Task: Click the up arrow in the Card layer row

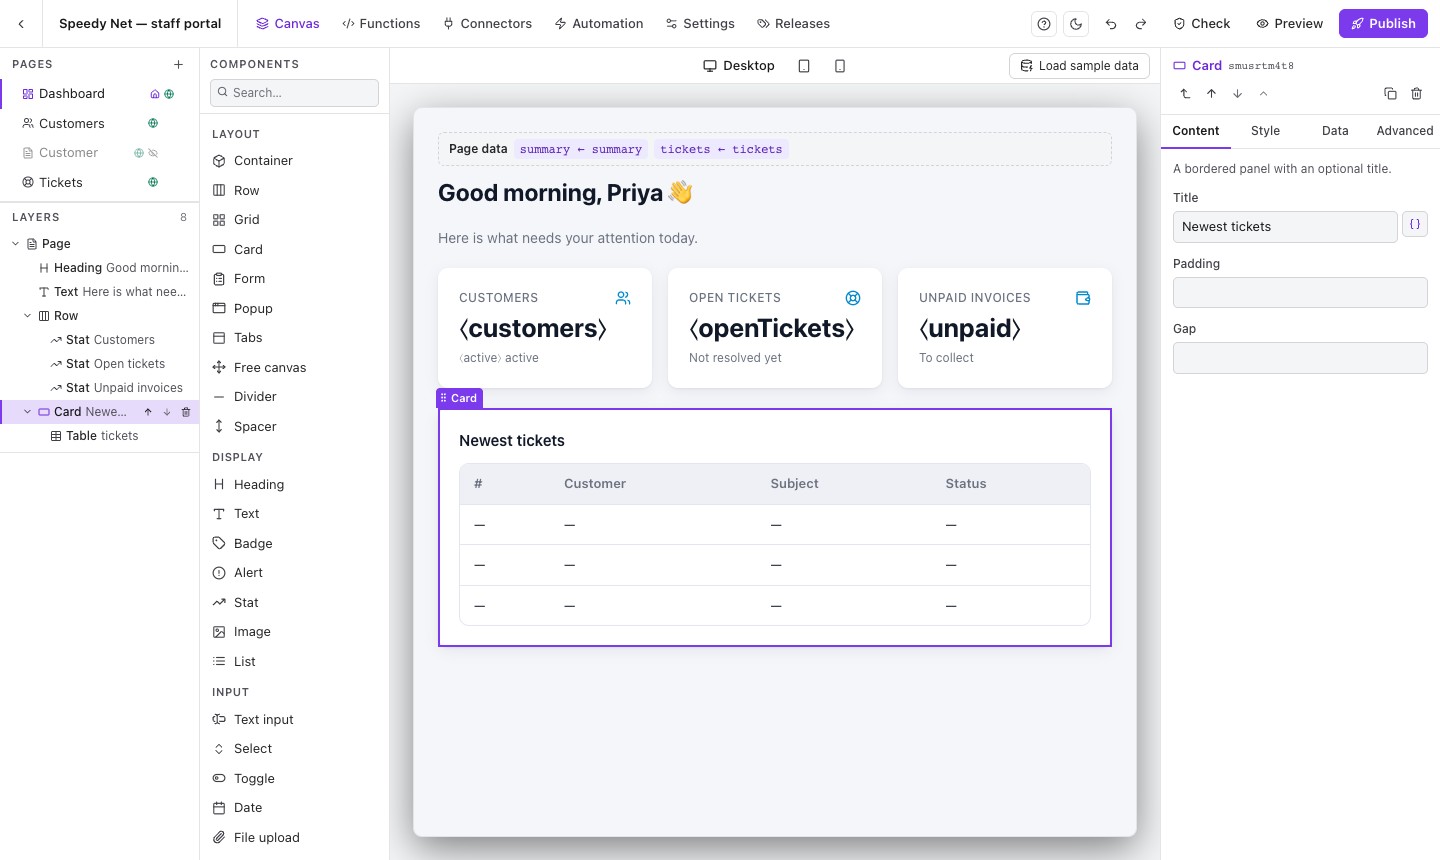Action: [148, 412]
